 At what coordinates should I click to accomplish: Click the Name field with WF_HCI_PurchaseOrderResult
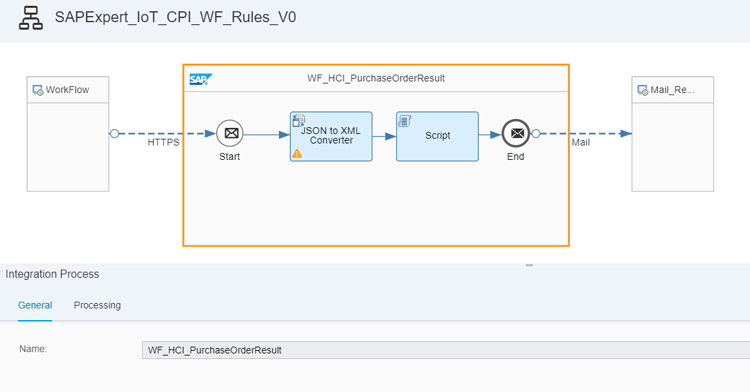(446, 350)
